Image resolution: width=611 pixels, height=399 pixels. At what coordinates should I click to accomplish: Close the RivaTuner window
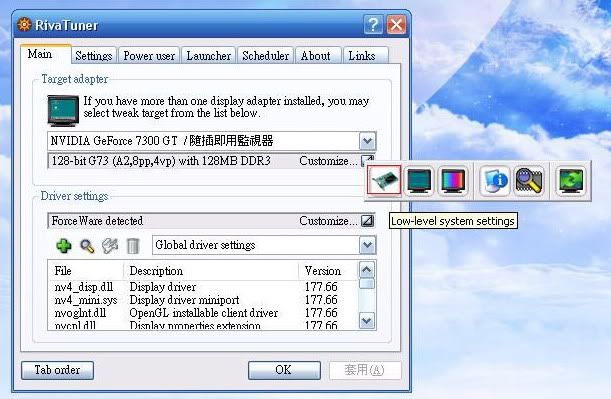tap(396, 25)
